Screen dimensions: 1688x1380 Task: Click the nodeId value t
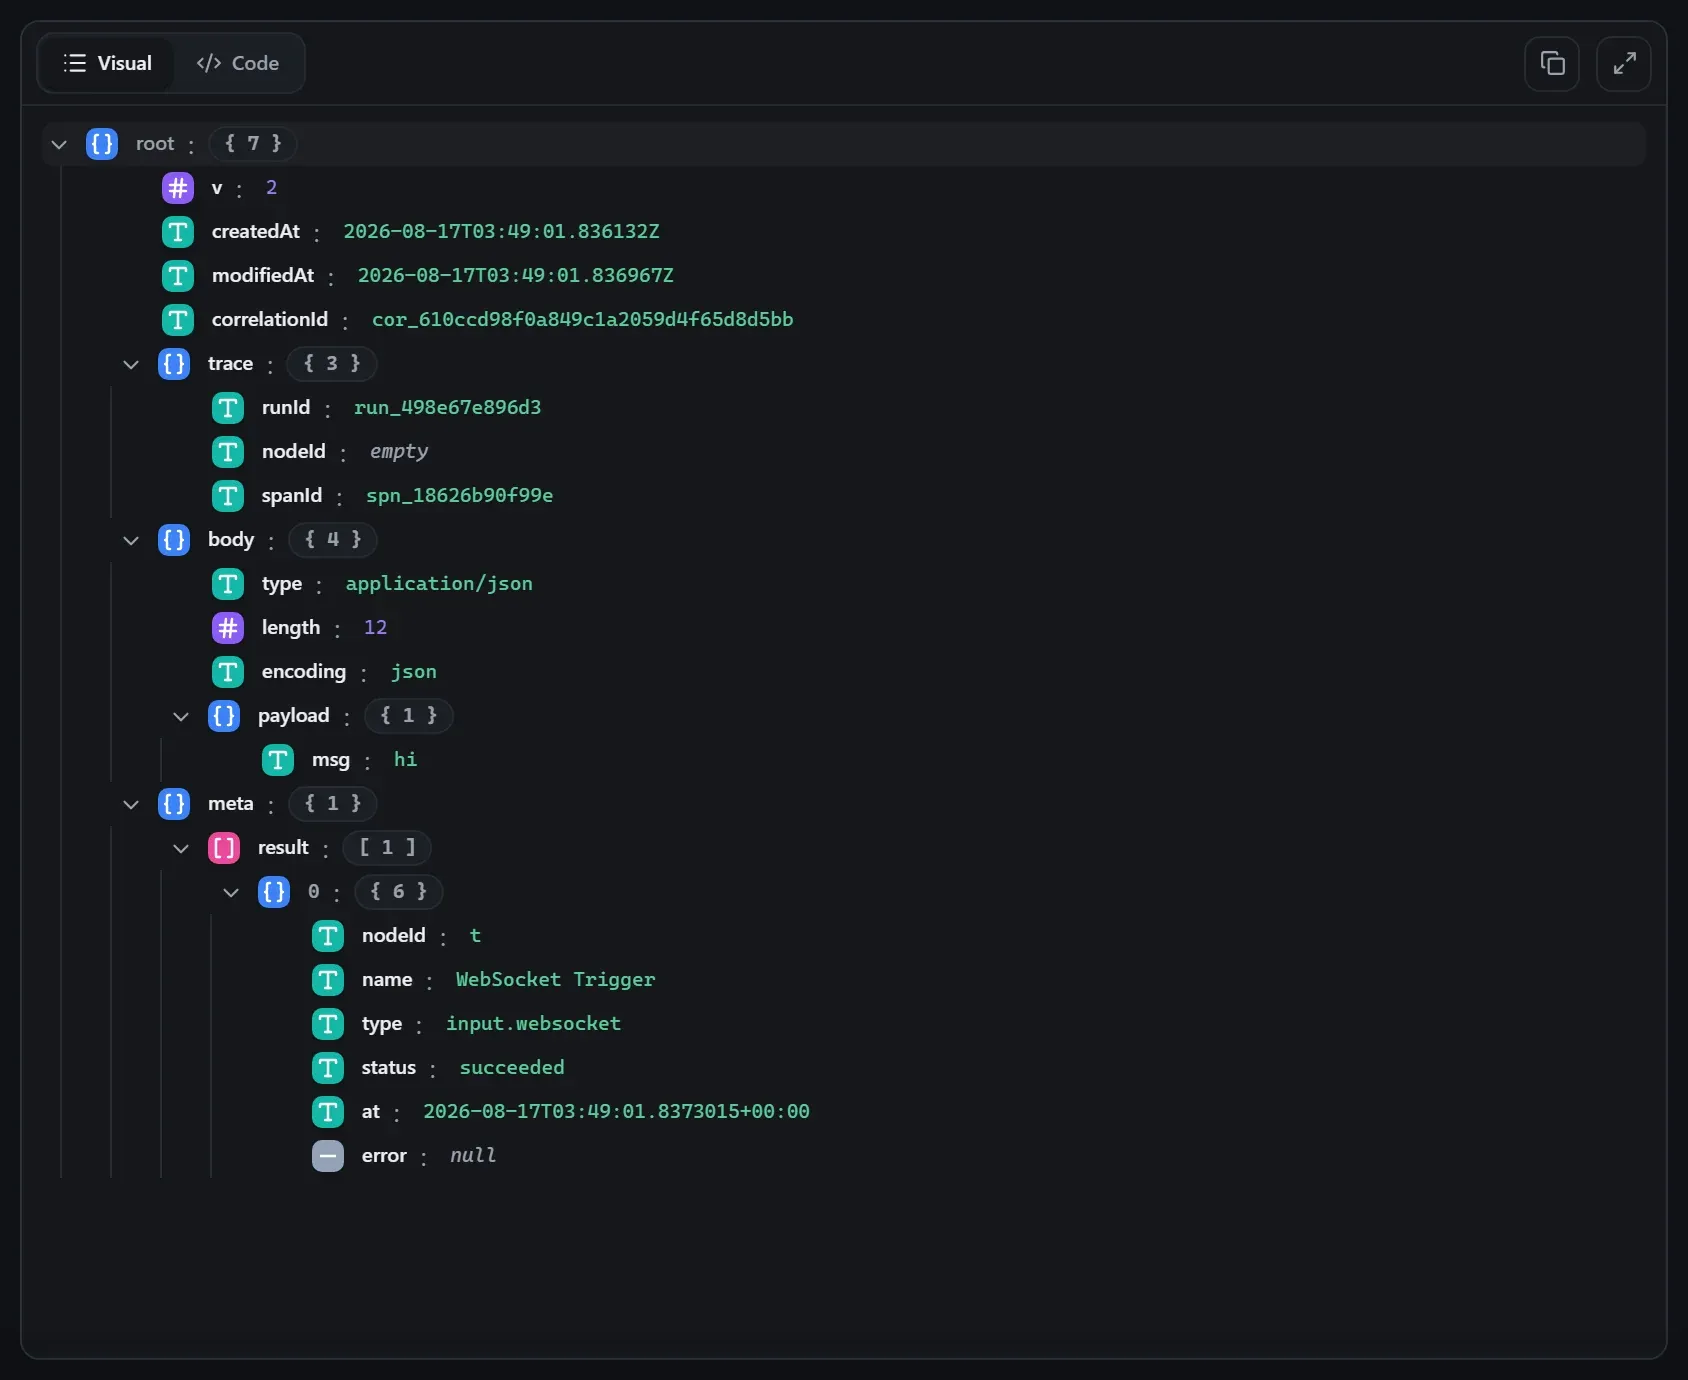tap(475, 935)
